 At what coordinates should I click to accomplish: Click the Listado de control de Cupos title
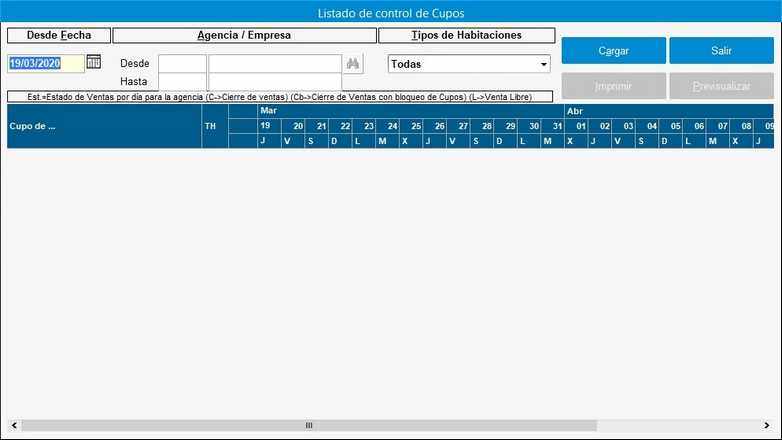(x=391, y=13)
